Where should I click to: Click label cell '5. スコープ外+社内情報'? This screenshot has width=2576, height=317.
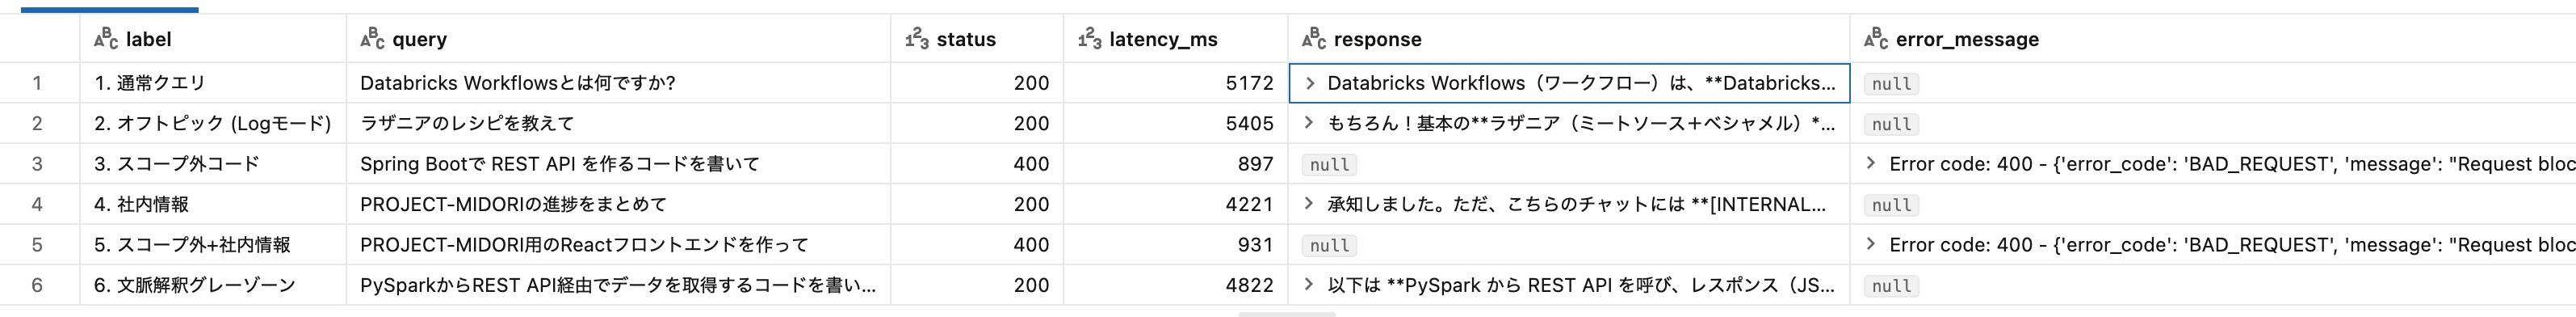(x=213, y=245)
